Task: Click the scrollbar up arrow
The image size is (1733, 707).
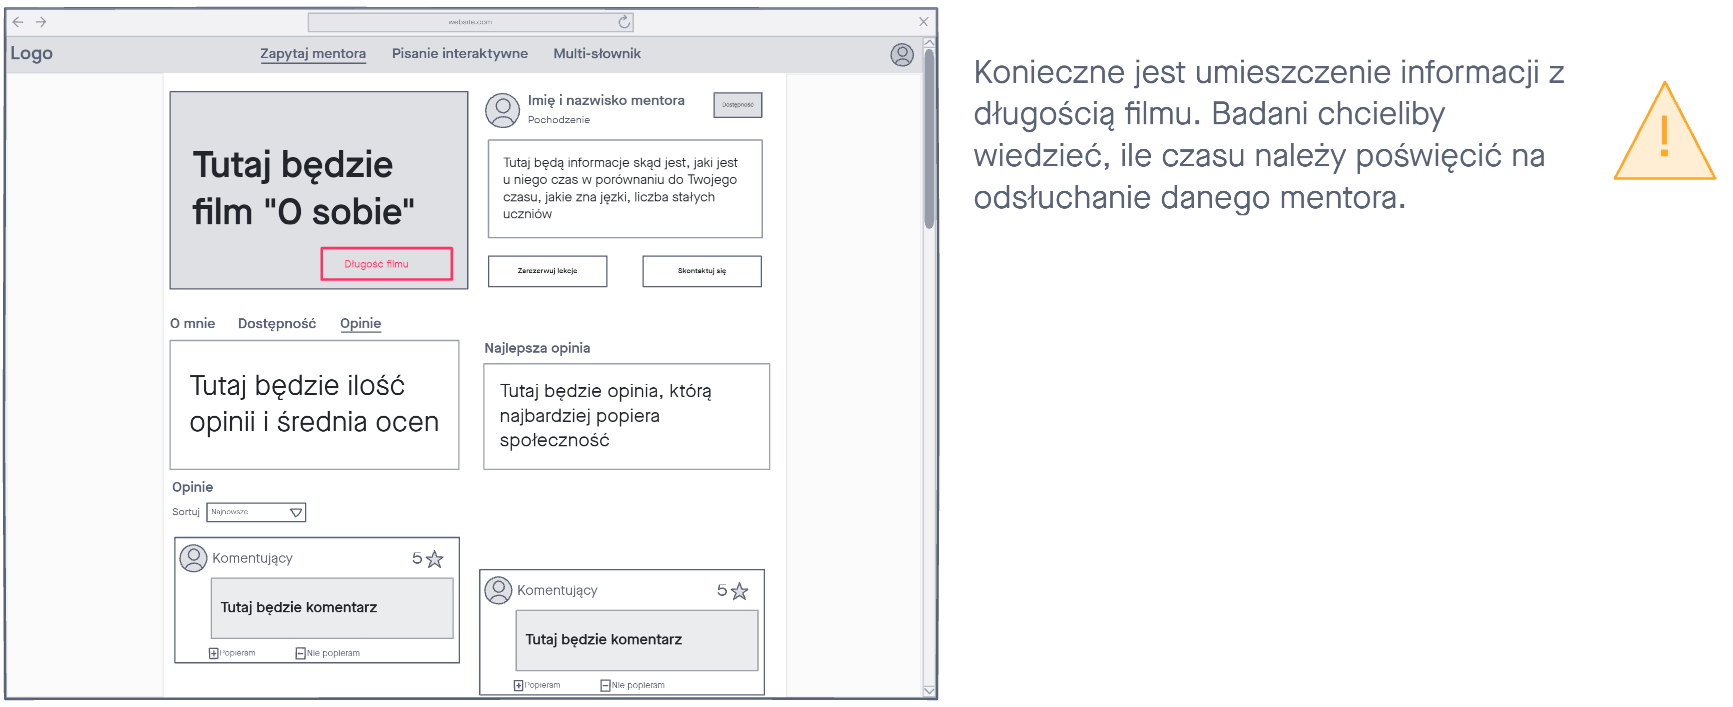Action: tap(929, 43)
